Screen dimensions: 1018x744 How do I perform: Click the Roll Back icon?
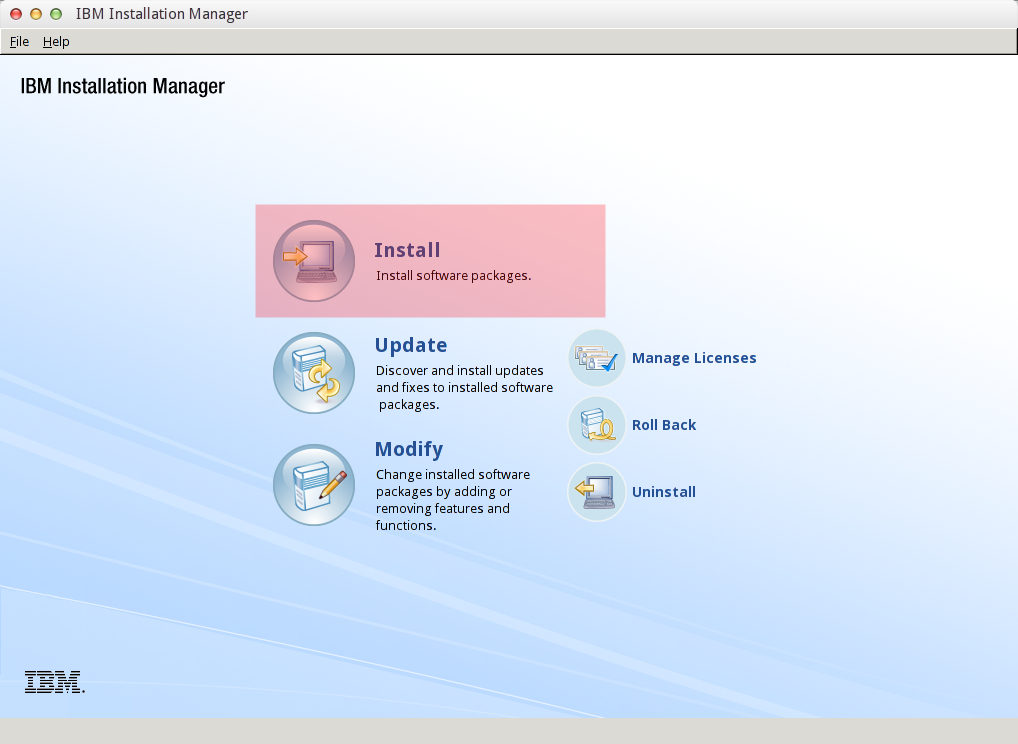point(597,425)
